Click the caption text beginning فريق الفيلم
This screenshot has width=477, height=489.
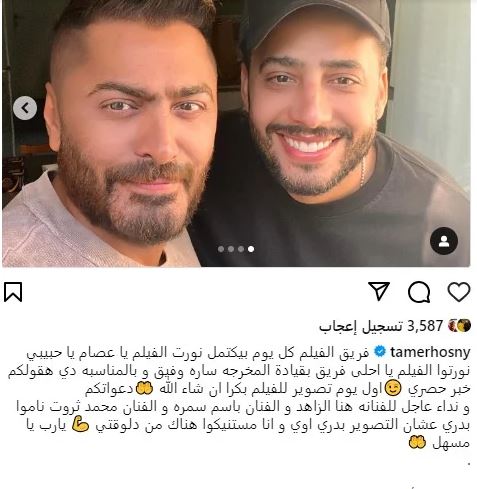[239, 397]
